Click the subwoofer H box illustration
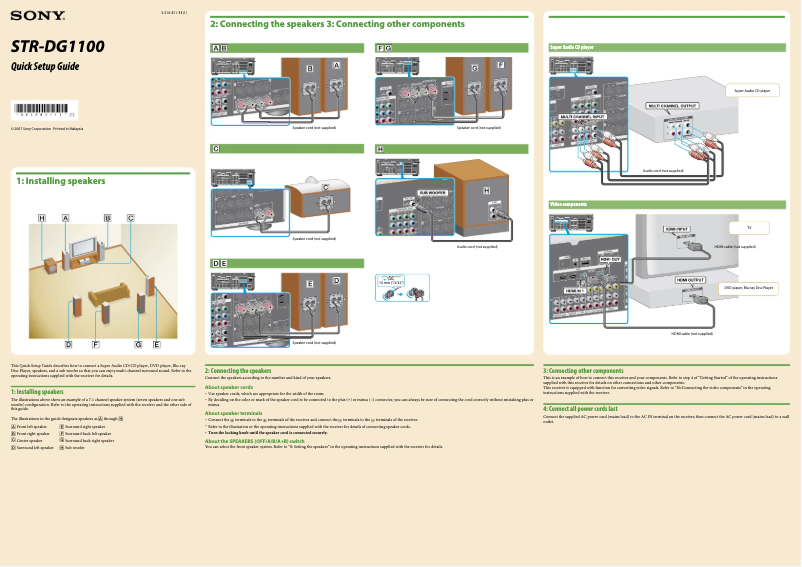Image resolution: width=802 pixels, height=567 pixels. (487, 205)
